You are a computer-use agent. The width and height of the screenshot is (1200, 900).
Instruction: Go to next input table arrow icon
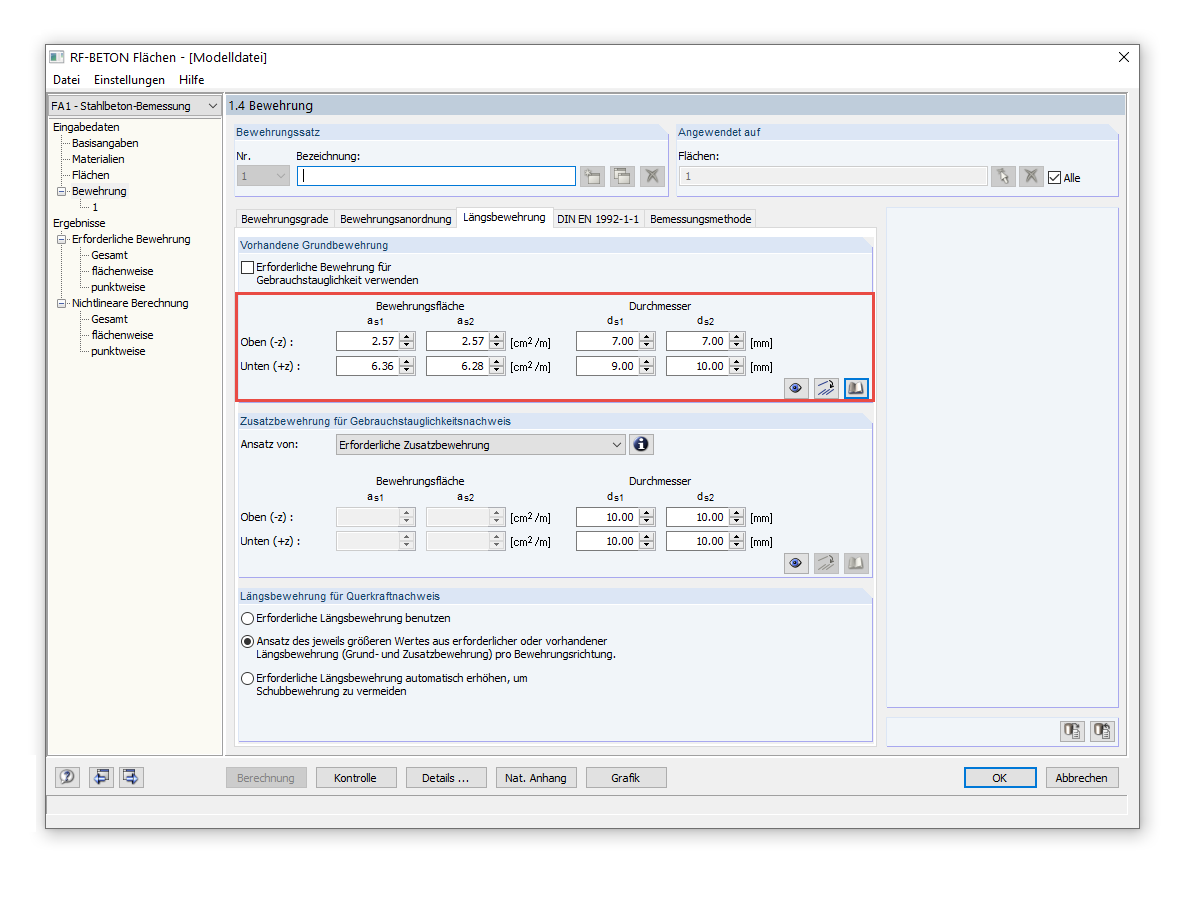coord(131,777)
